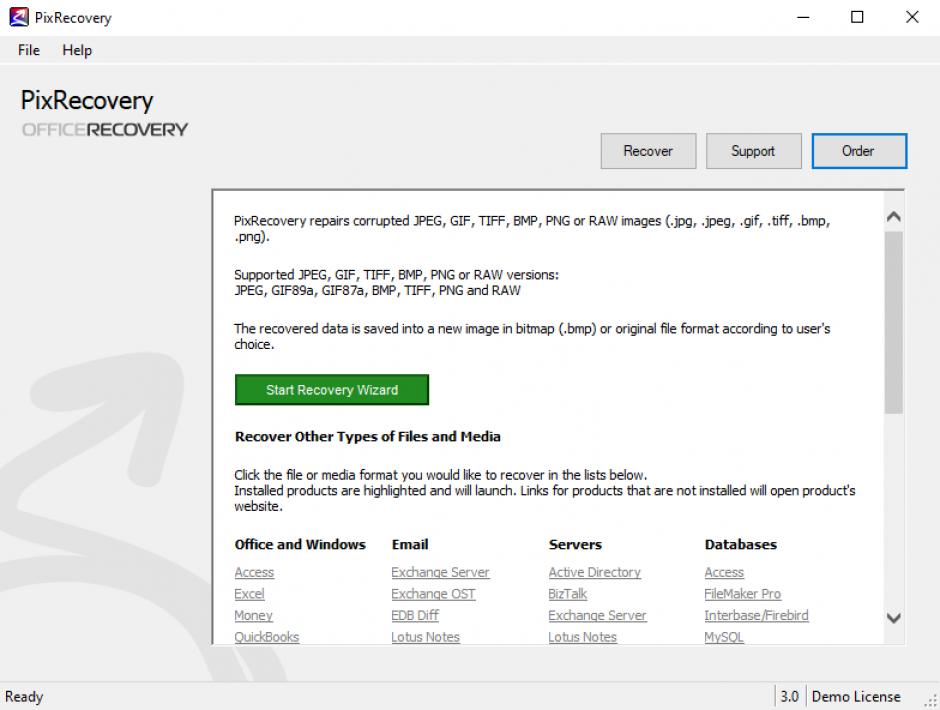Start the Recovery Wizard

point(332,390)
